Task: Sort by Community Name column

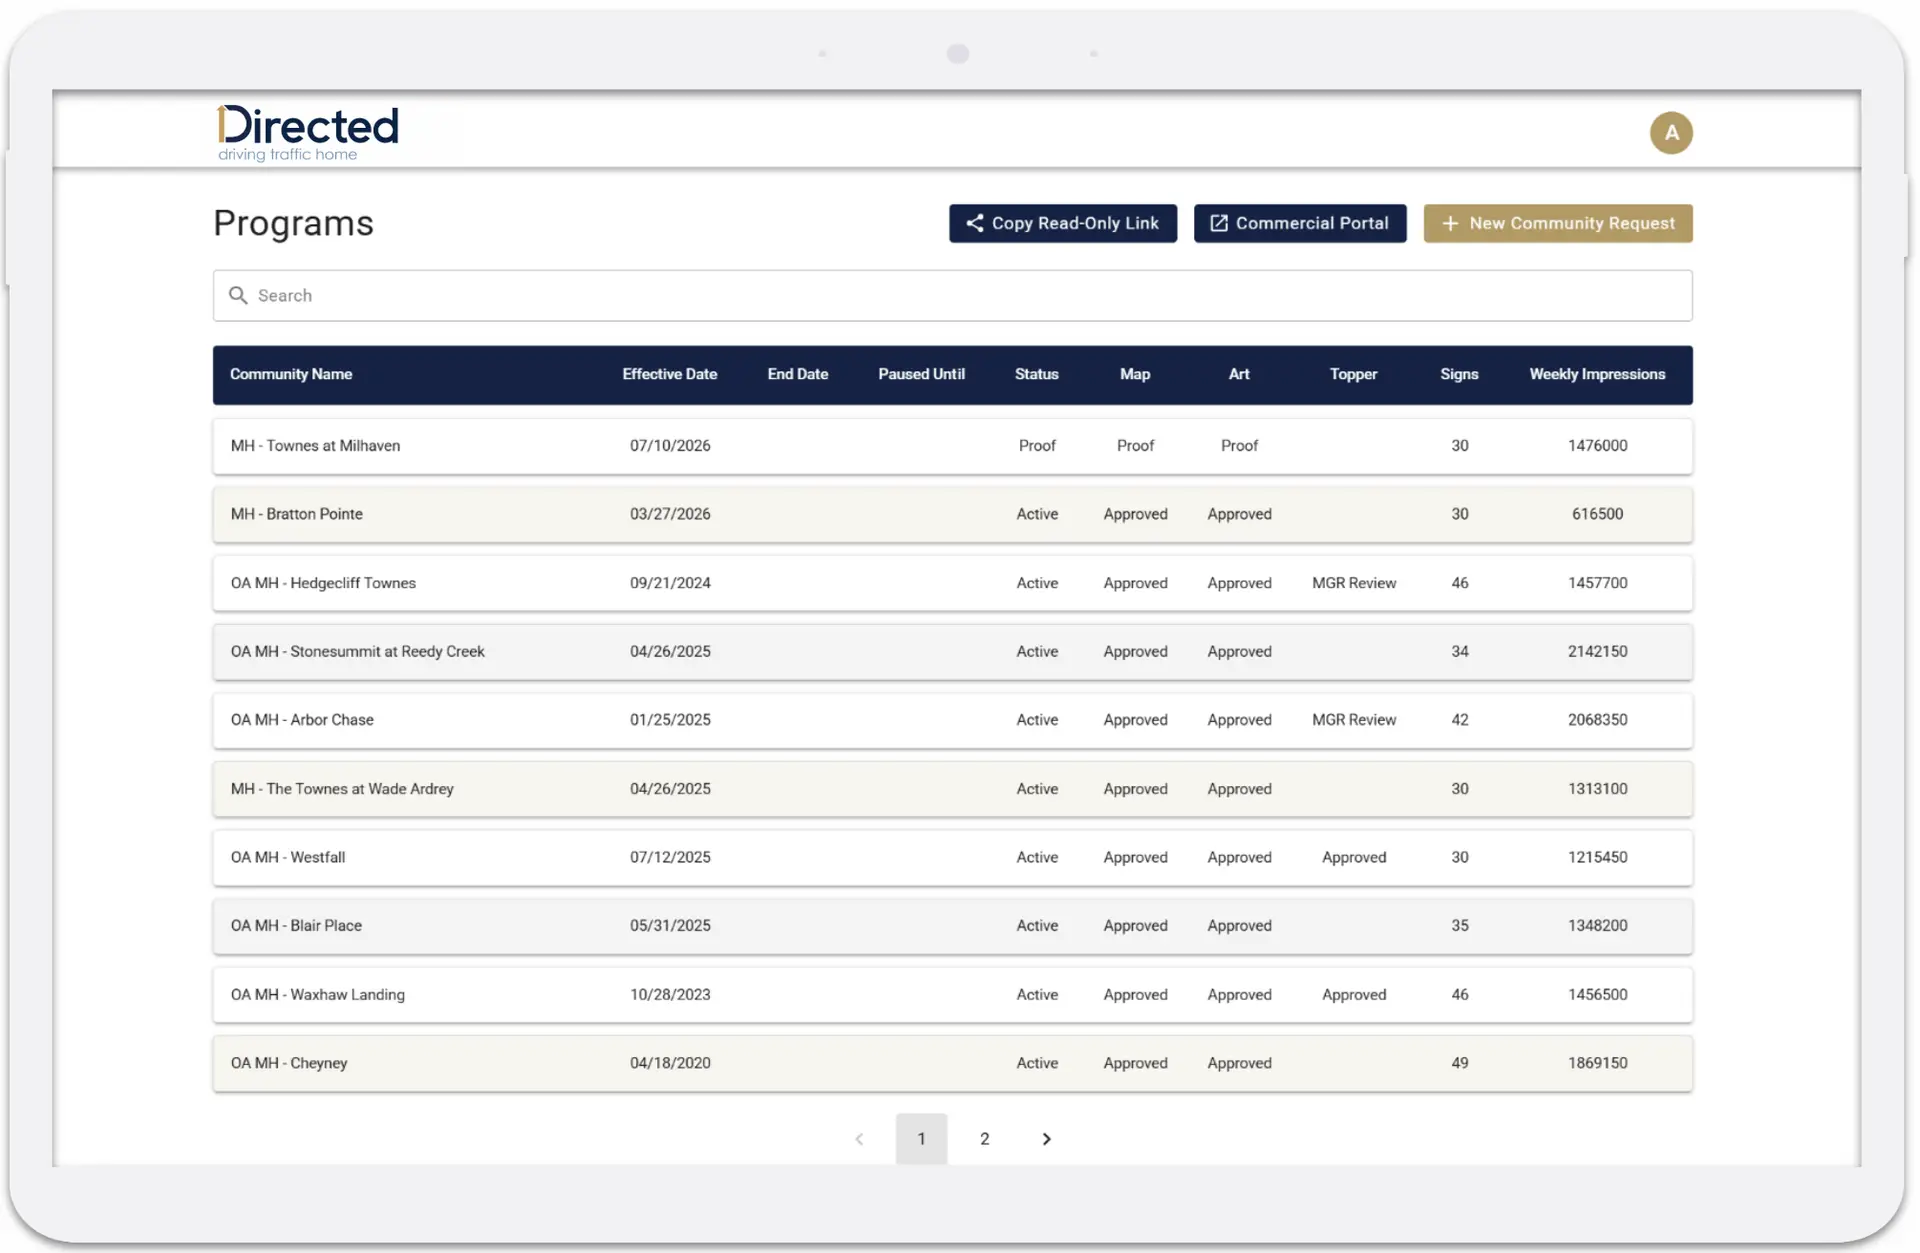Action: click(291, 374)
